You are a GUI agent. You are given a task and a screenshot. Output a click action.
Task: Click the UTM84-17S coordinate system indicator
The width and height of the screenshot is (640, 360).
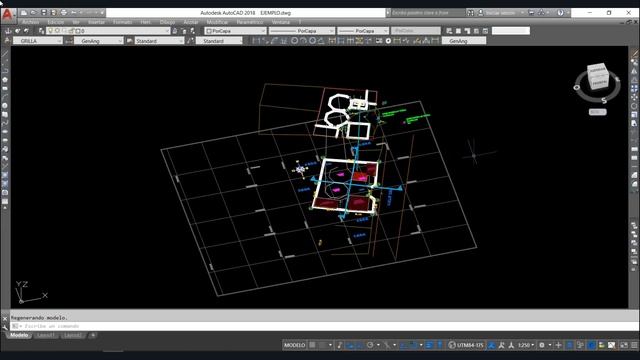(466, 345)
